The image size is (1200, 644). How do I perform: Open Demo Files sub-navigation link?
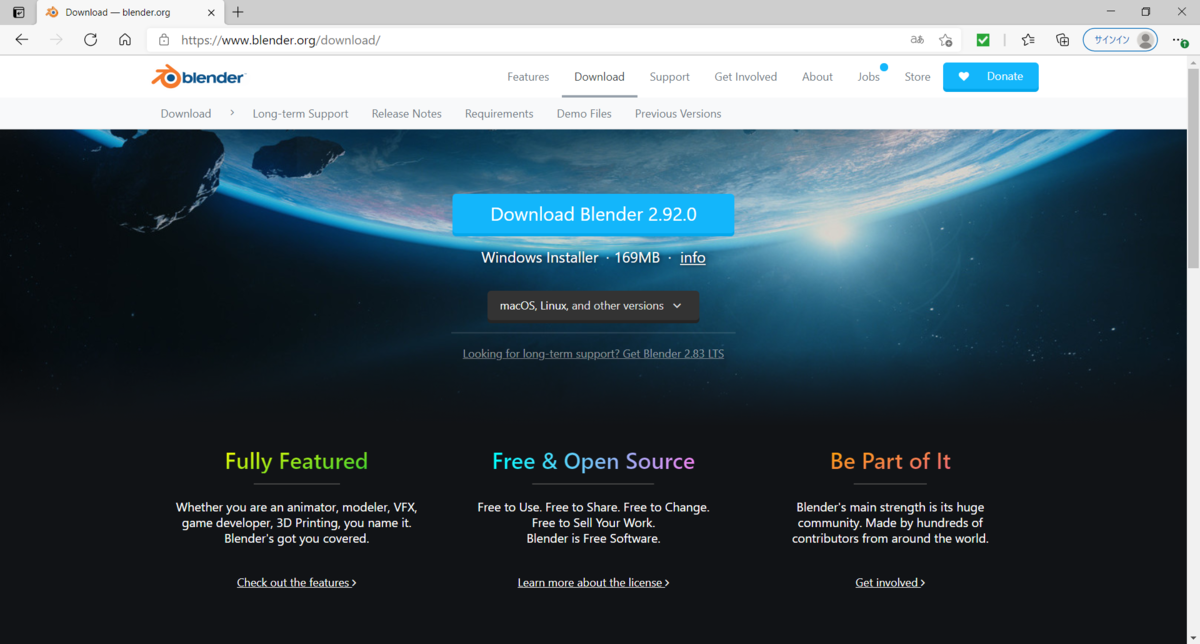coord(584,114)
